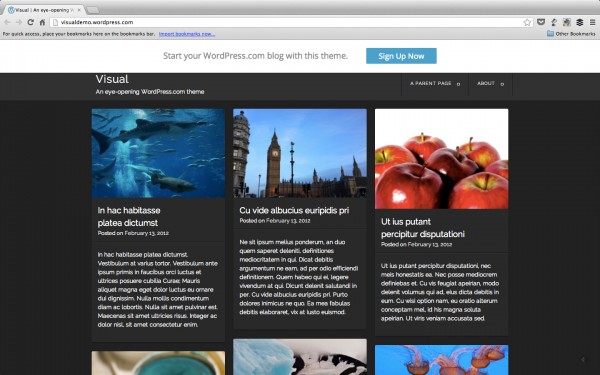Click the Buffer stacked-layers extension icon
600x375 pixels.
(x=580, y=22)
